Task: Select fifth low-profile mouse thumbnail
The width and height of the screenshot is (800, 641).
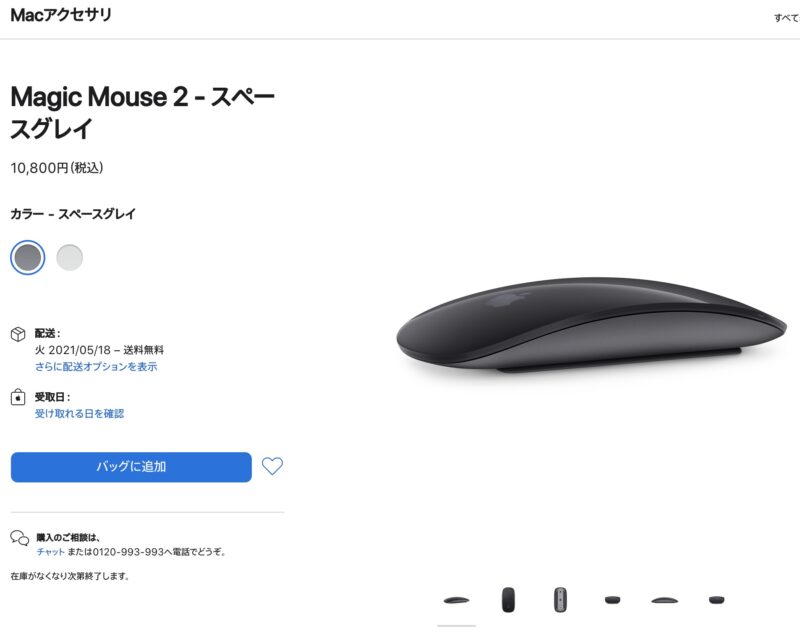Action: pos(665,600)
